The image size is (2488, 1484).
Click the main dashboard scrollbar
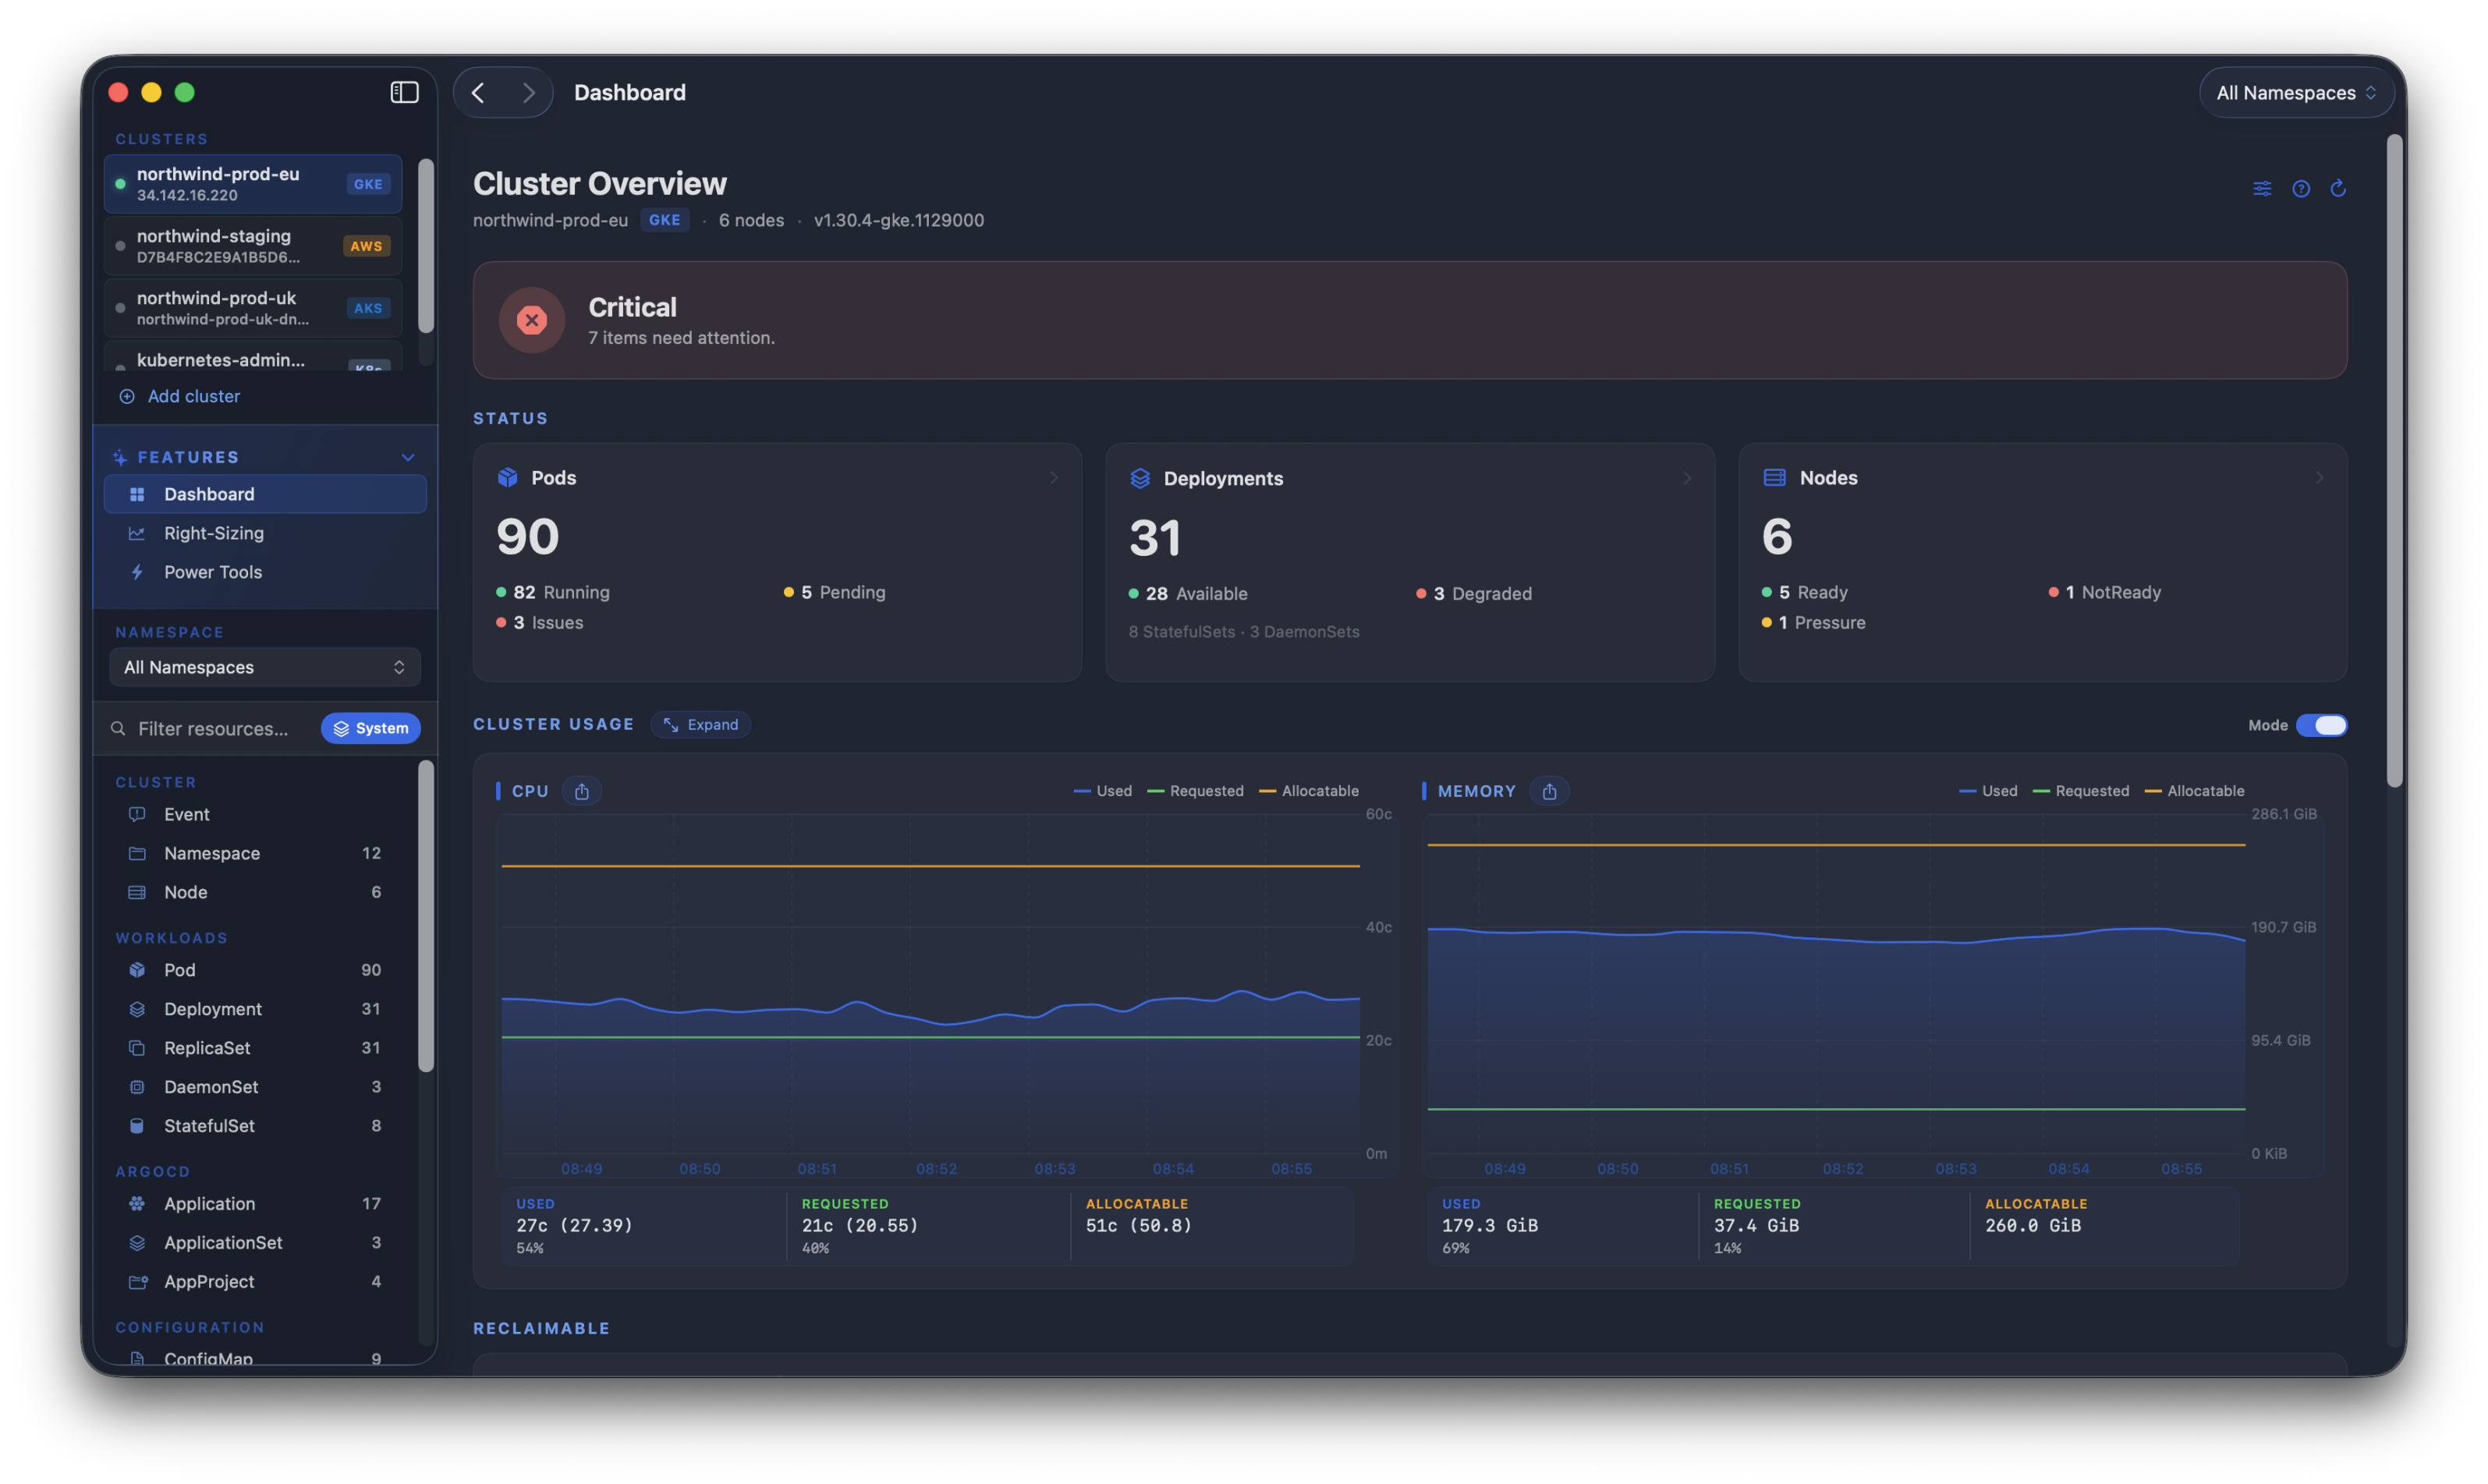point(2394,462)
